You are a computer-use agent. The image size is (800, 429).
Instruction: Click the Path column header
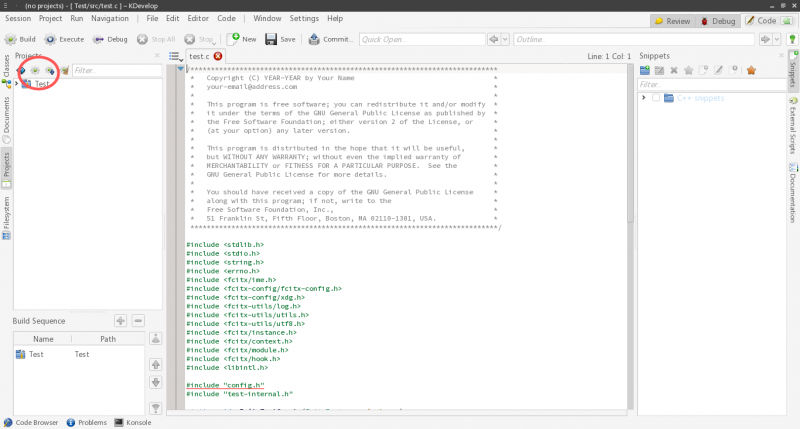[108, 339]
